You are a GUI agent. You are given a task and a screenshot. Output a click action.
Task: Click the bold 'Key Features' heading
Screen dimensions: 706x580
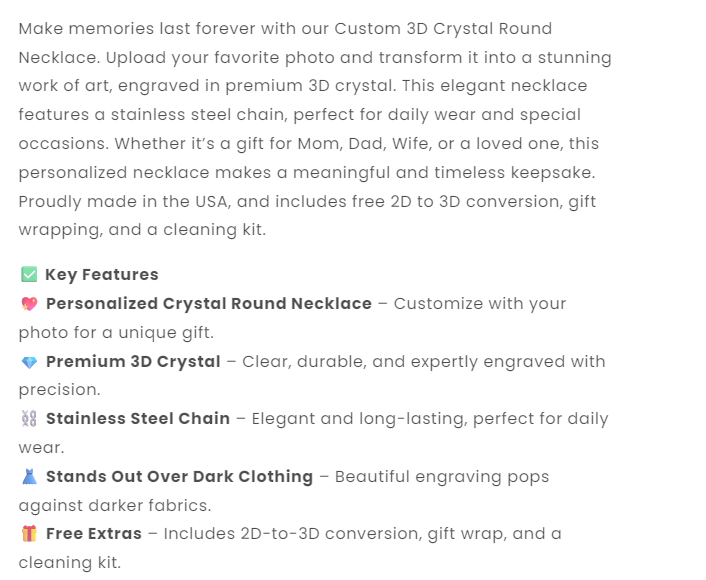pyautogui.click(x=102, y=275)
